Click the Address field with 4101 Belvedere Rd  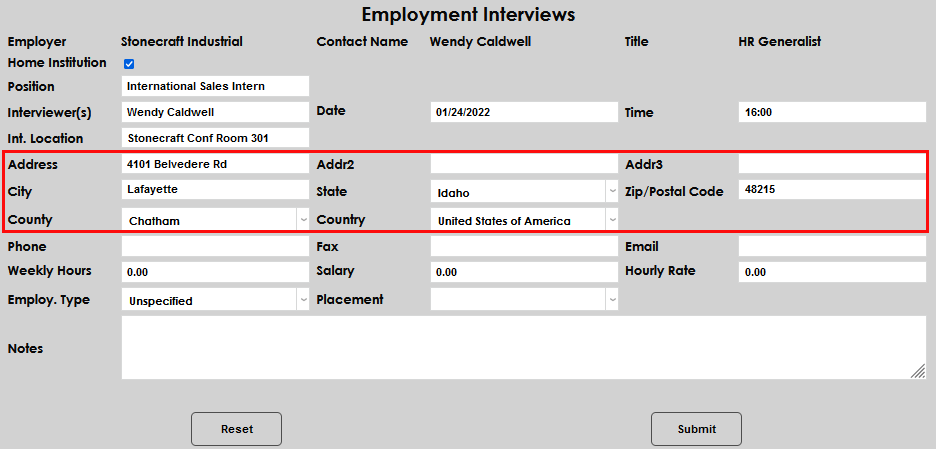(215, 164)
